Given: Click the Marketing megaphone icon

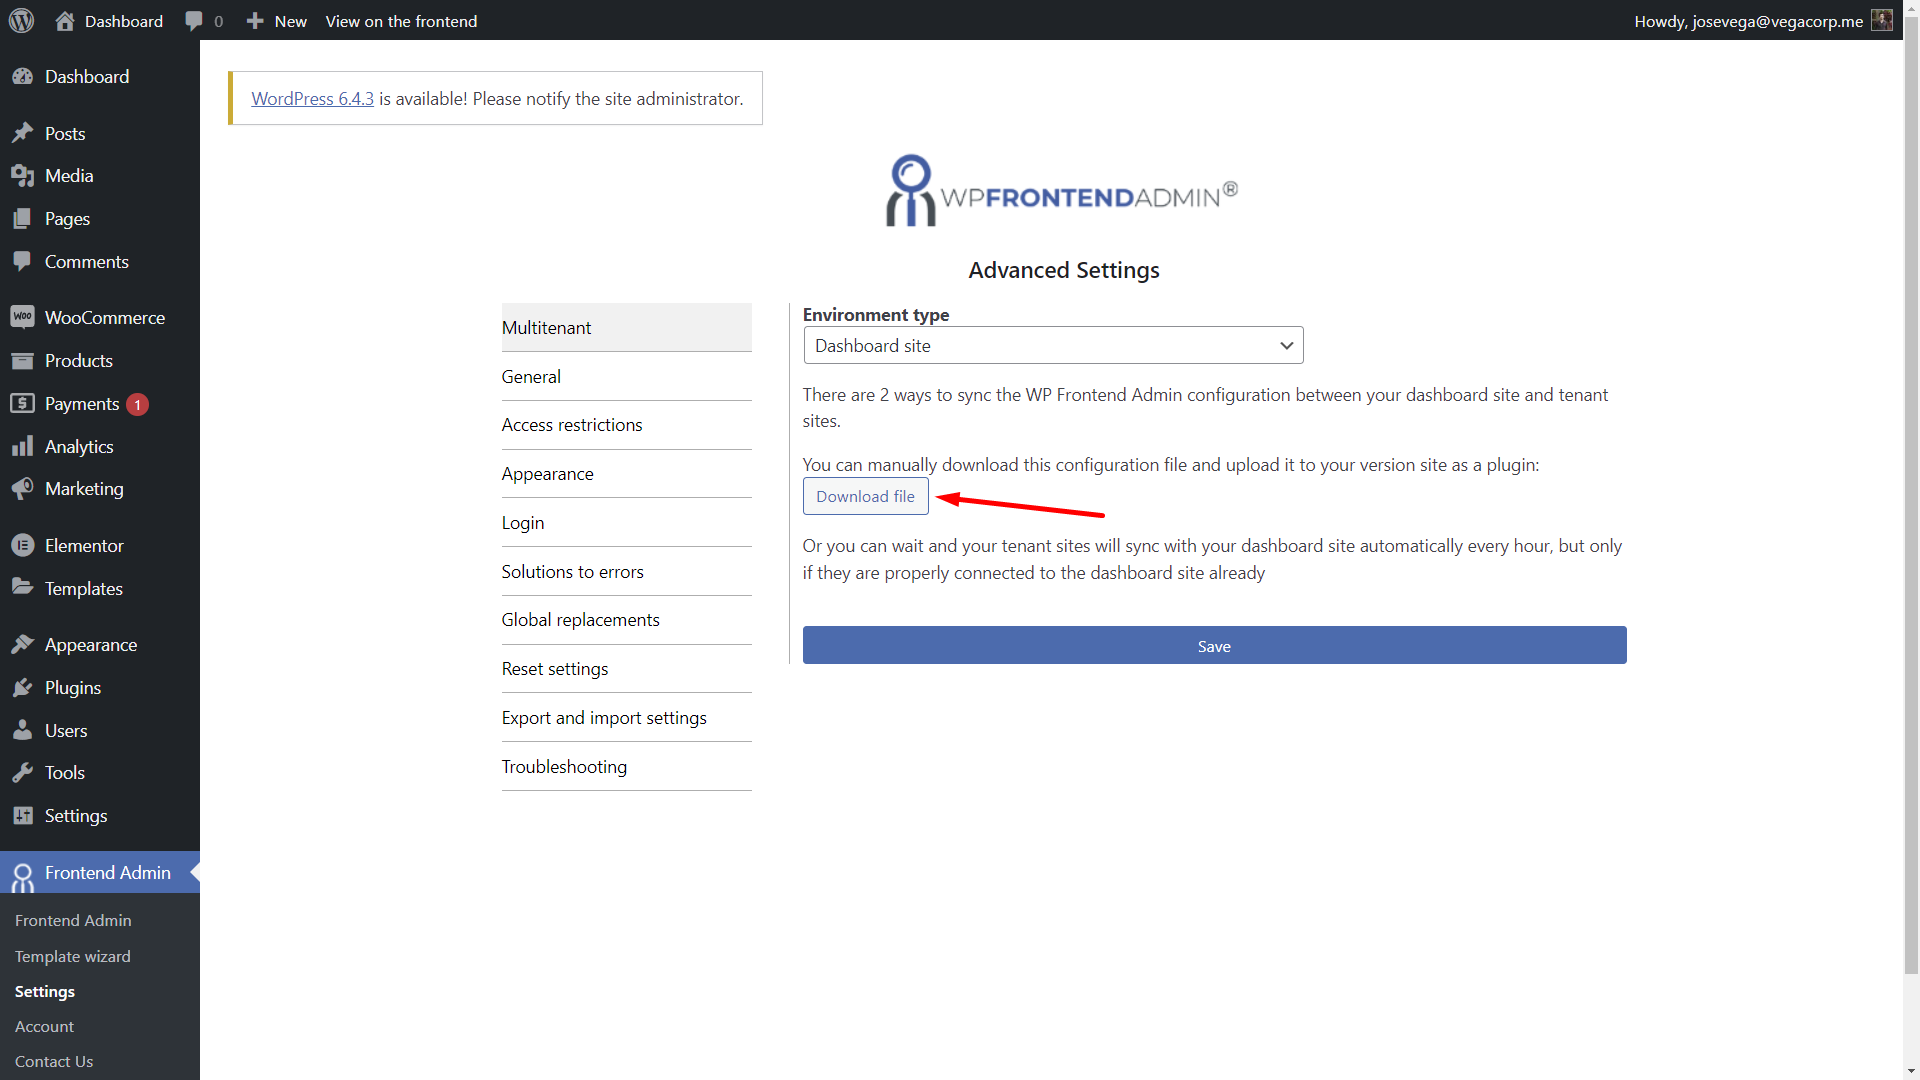Looking at the screenshot, I should pos(22,489).
